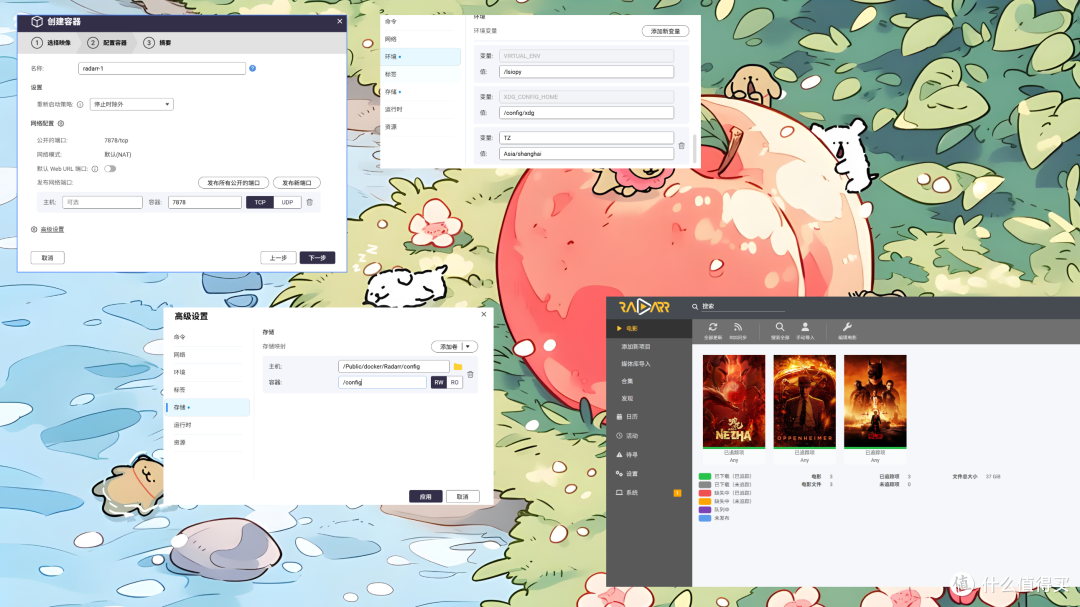This screenshot has height=607, width=1080.
Task: Click the 手动导入 person icon
Action: pyautogui.click(x=804, y=327)
